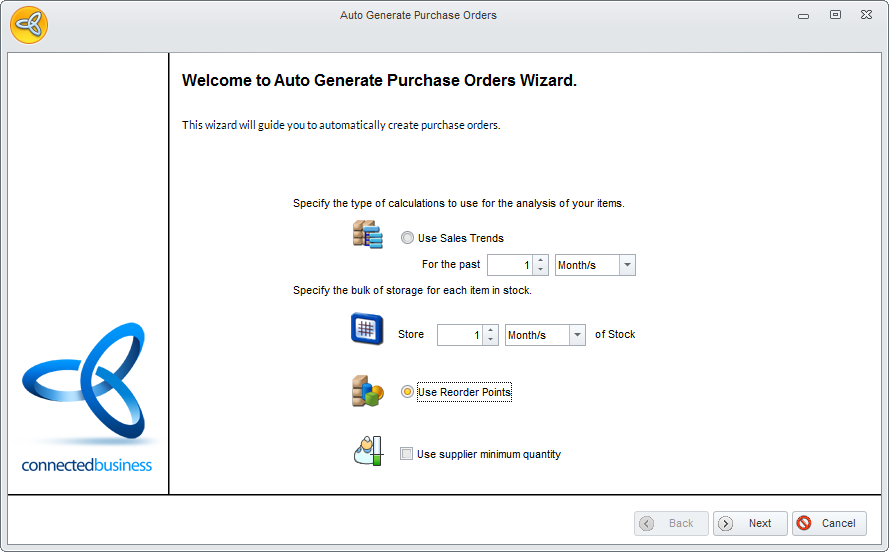Viewport: 889px width, 552px height.
Task: Increase the Store quantity value
Action: [490, 330]
